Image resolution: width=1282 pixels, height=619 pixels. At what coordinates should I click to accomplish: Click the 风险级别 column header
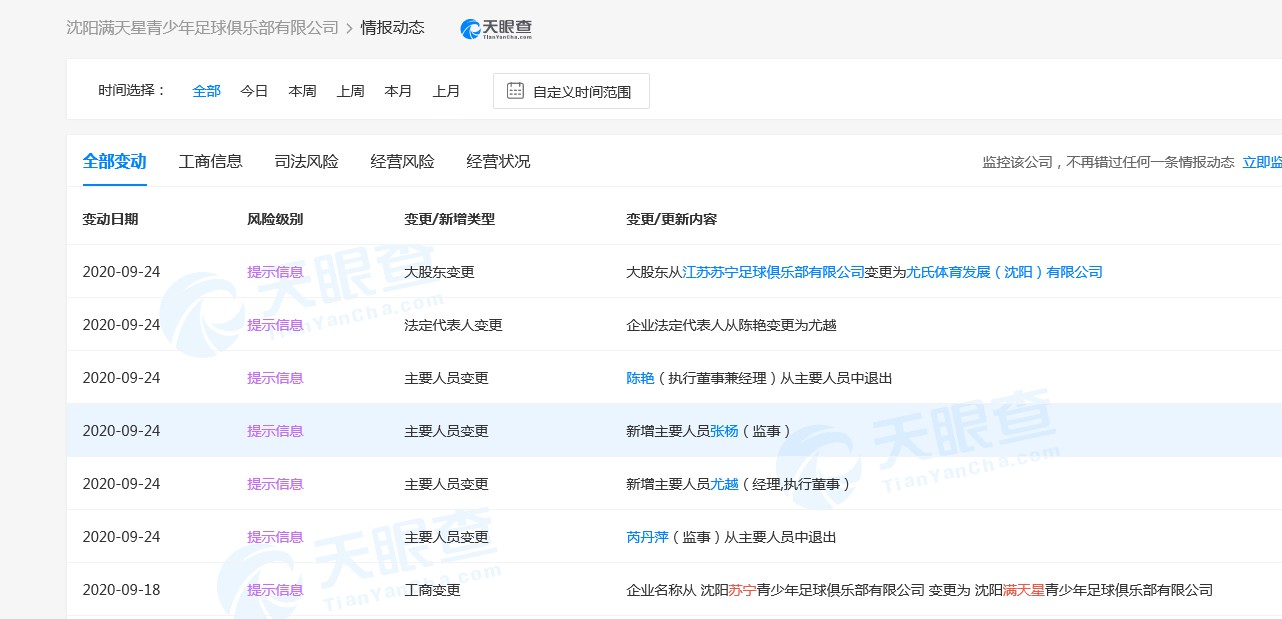[275, 219]
